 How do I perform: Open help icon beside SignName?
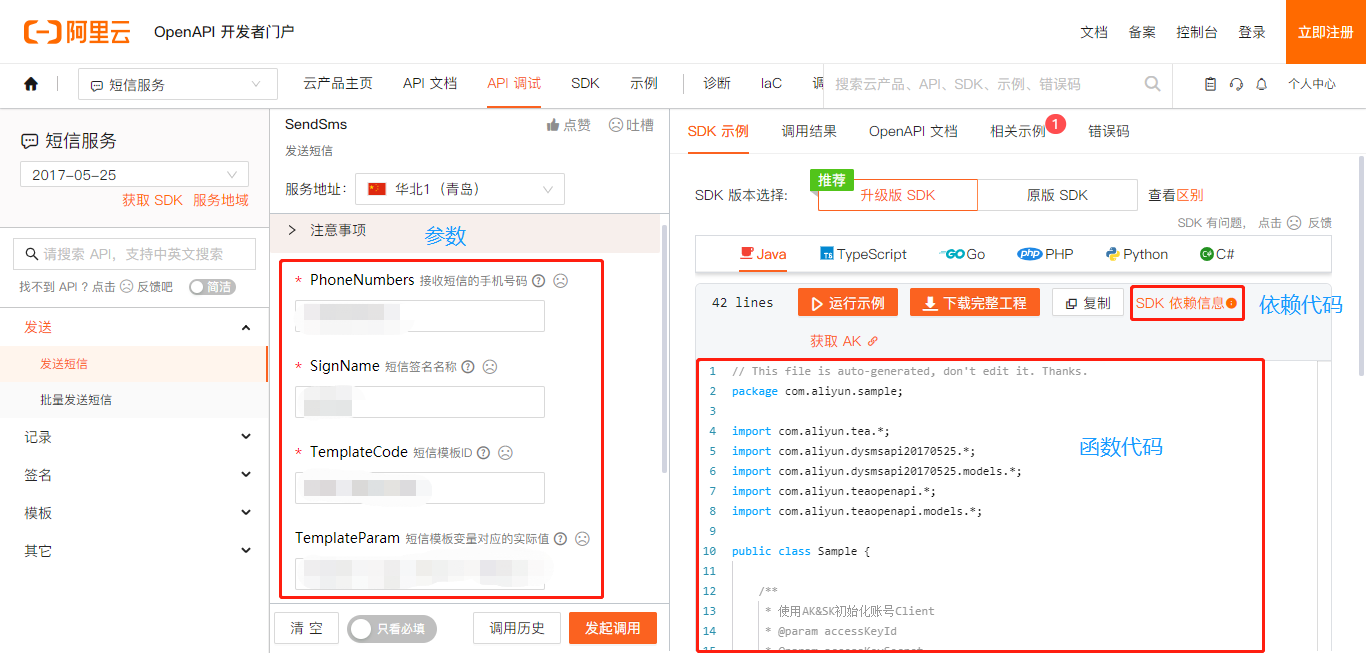[x=467, y=367]
